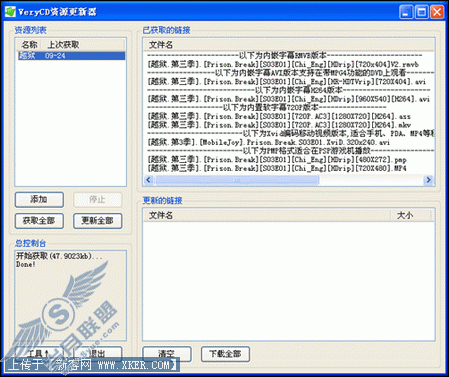This screenshot has height=377, width=449.
Task: Select the 720P.AC3 .mkv file row
Action: tap(279, 125)
